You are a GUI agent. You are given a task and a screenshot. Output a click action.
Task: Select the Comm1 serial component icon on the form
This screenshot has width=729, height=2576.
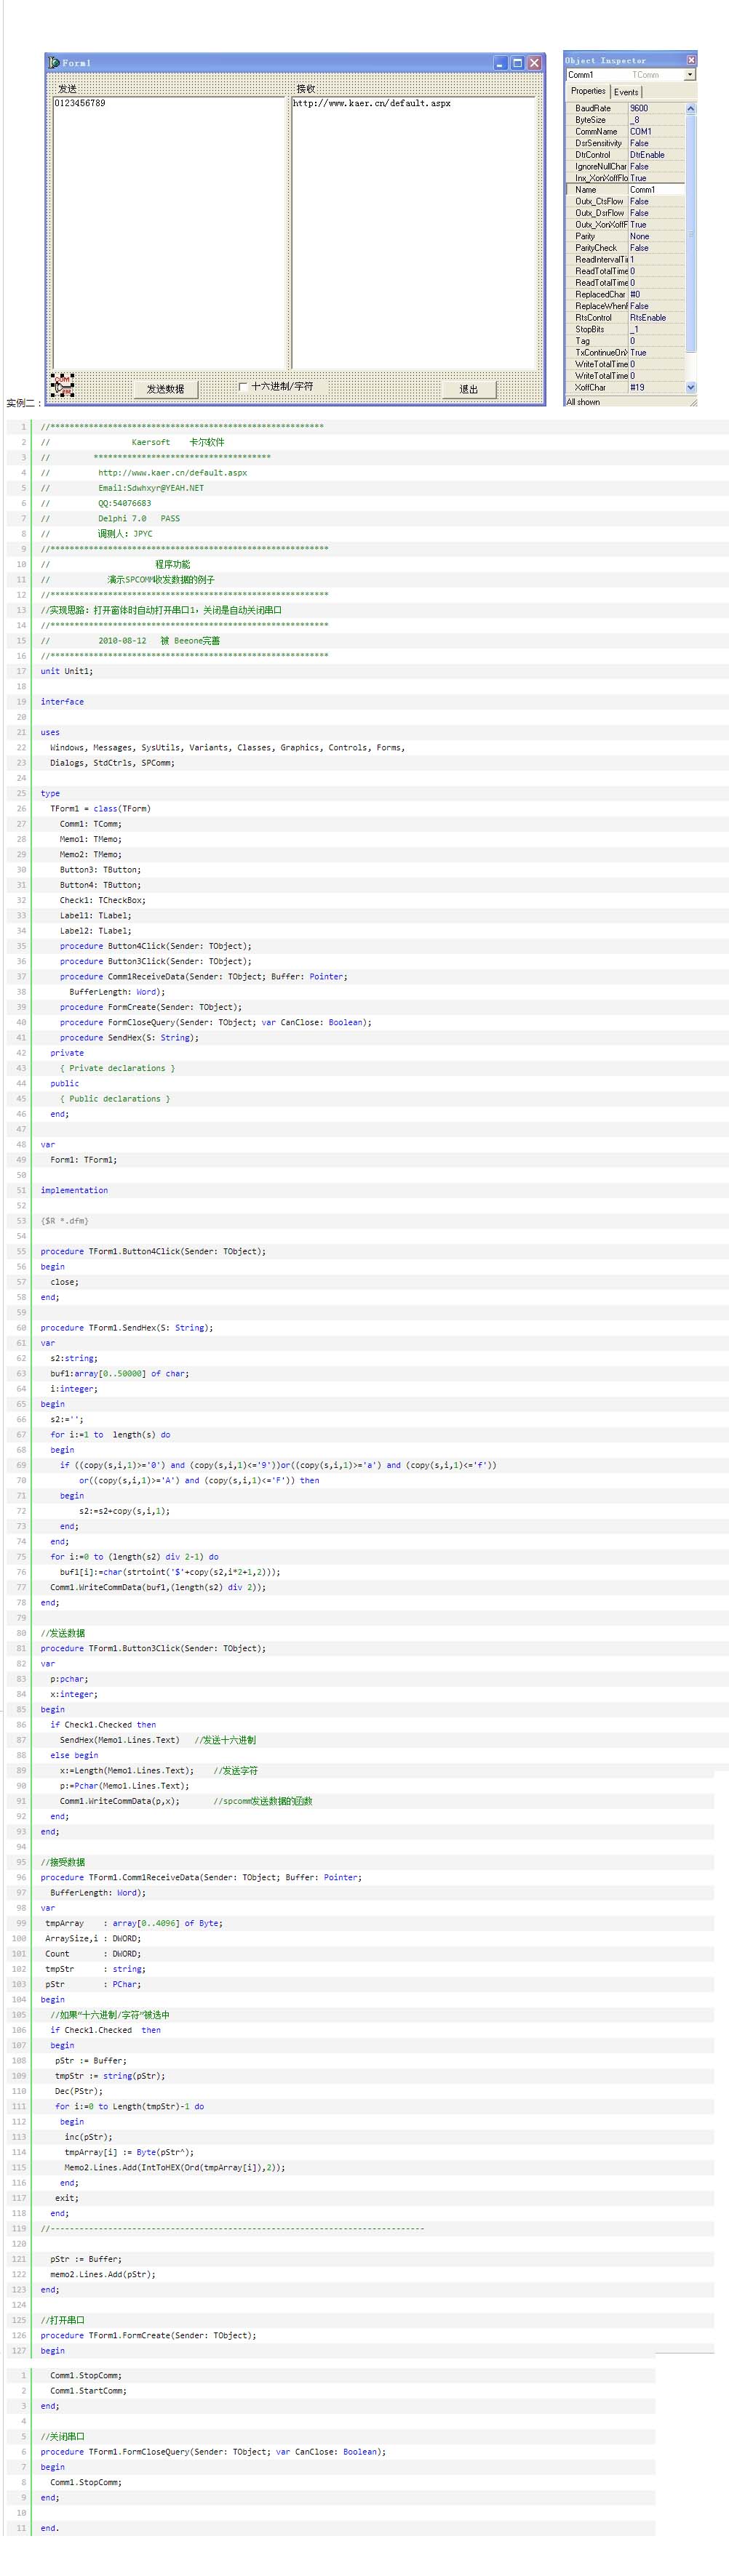[62, 384]
